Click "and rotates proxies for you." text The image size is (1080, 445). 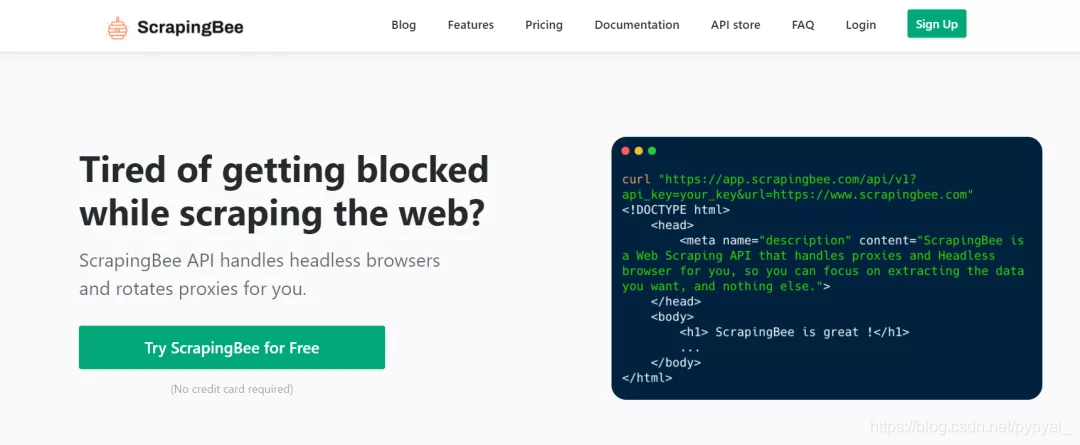193,289
